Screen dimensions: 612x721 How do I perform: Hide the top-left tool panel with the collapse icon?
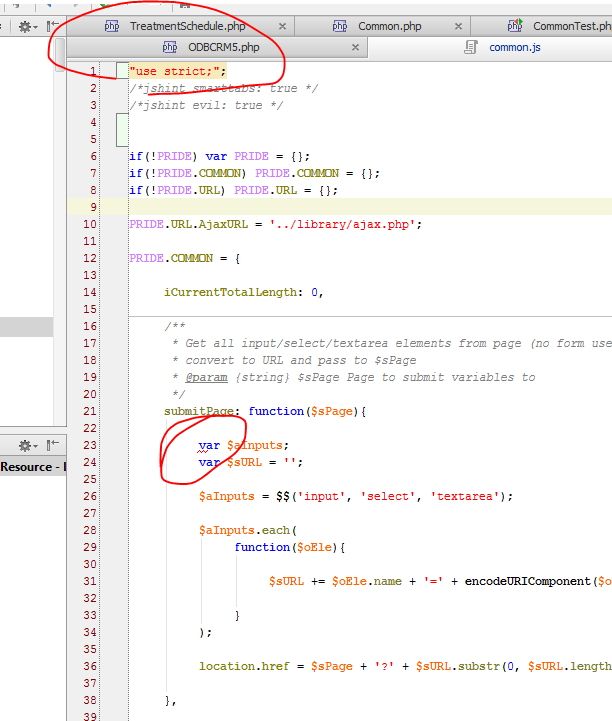[x=53, y=27]
